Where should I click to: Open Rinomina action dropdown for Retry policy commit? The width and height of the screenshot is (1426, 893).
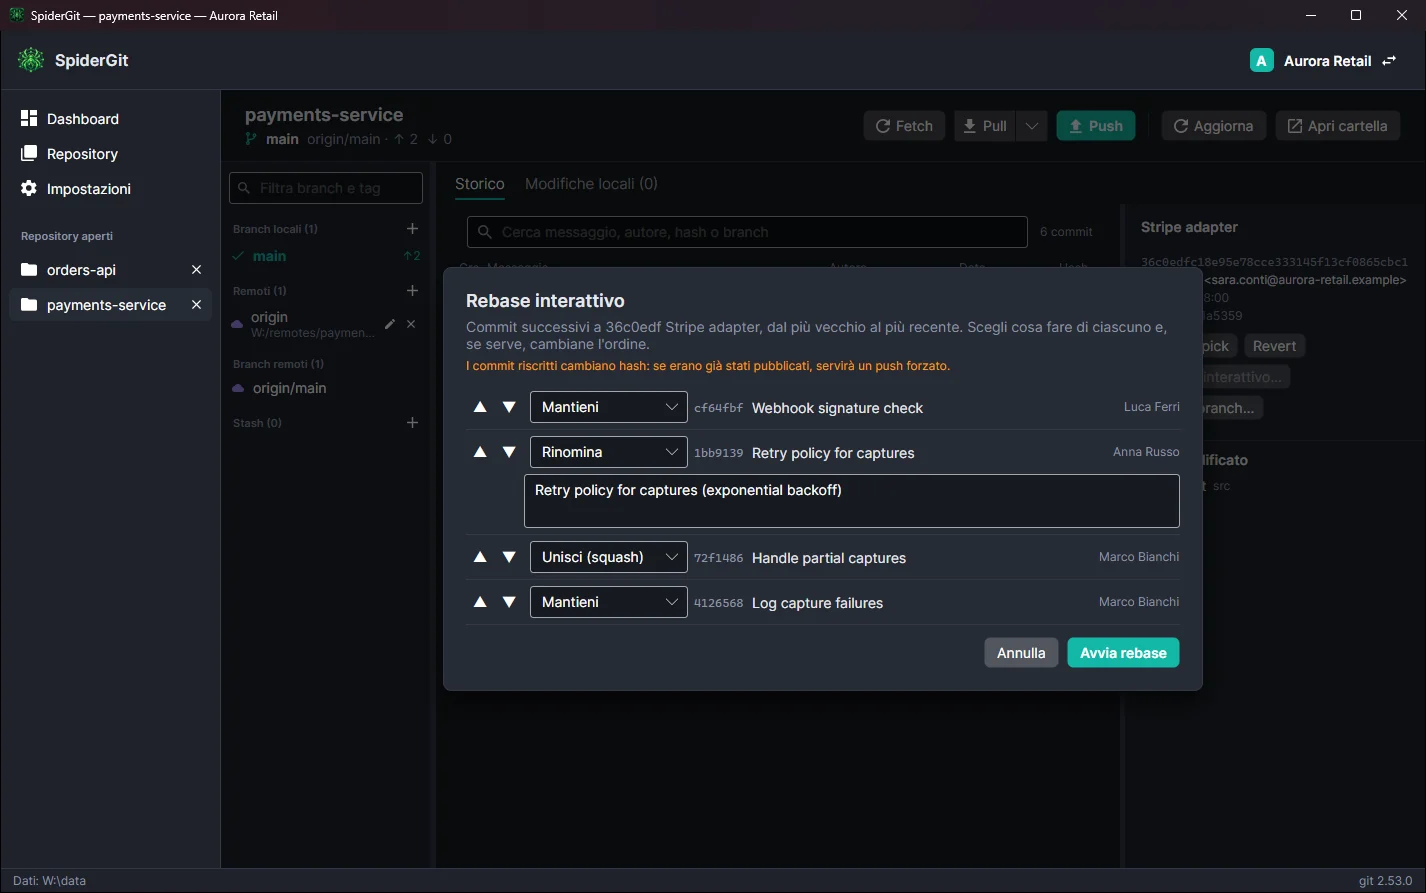point(609,452)
